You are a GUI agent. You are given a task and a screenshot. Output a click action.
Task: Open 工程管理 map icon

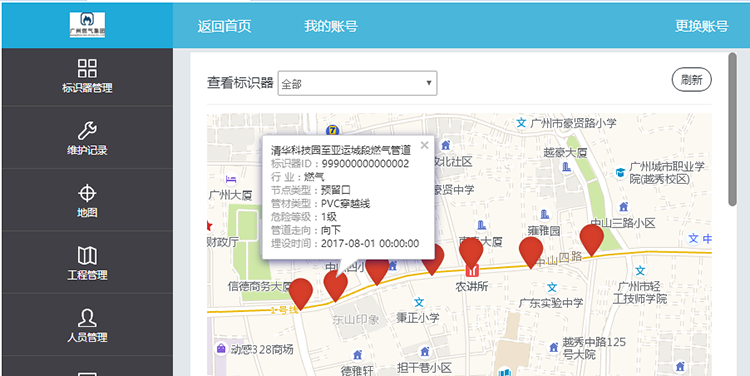[87, 255]
